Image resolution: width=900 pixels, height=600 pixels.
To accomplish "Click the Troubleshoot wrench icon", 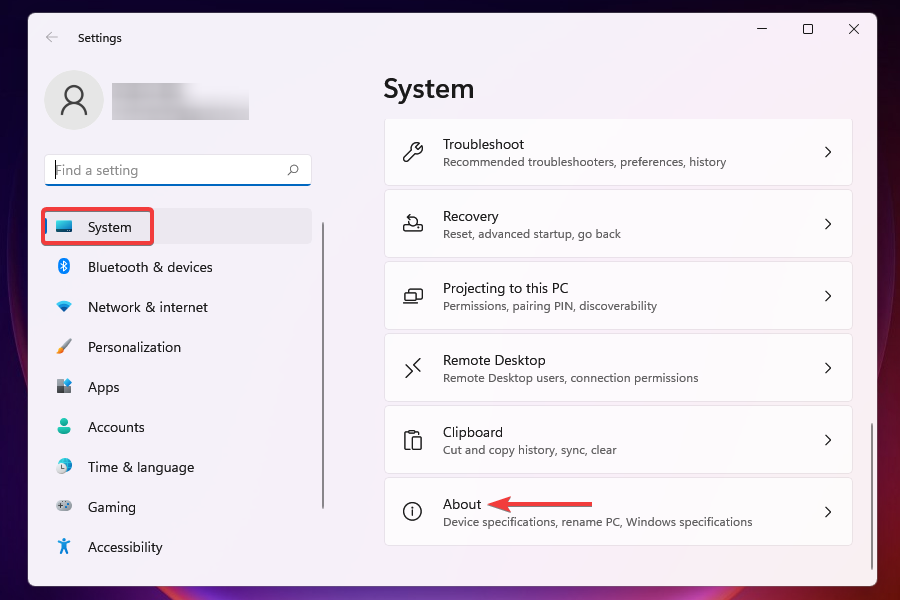I will (412, 152).
